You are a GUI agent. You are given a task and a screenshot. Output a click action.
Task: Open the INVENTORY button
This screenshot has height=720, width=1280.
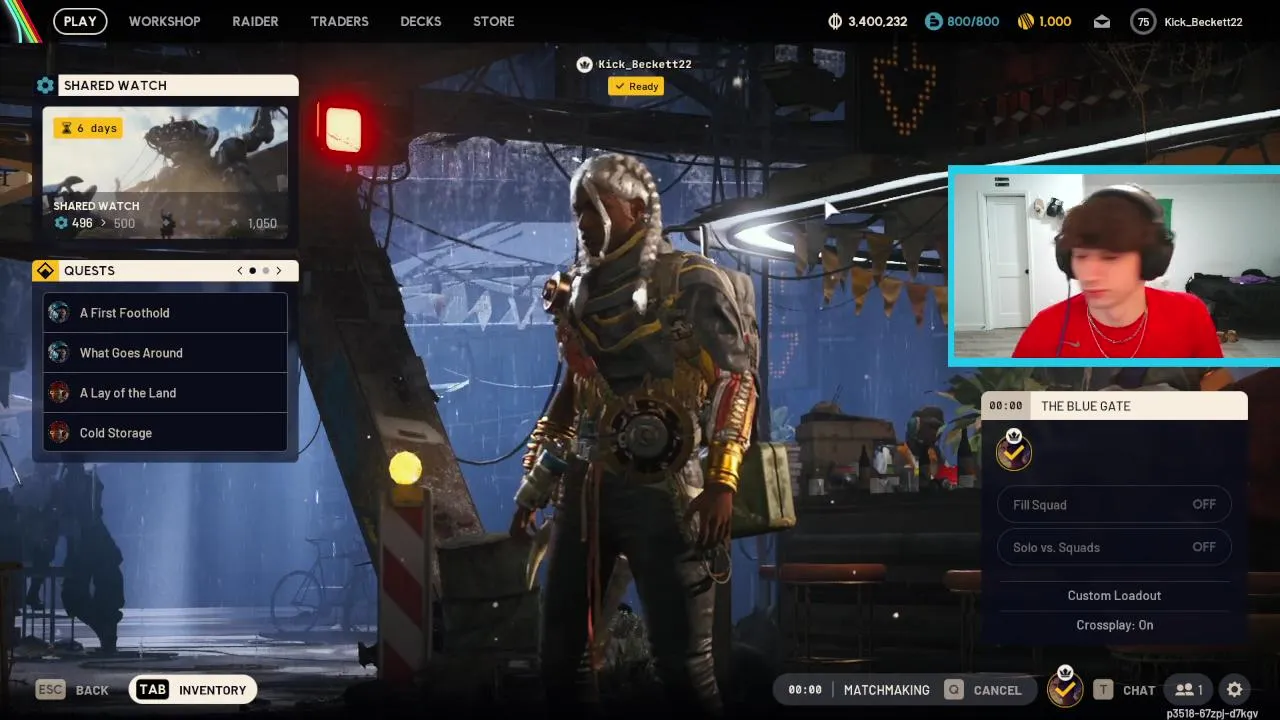tap(193, 690)
